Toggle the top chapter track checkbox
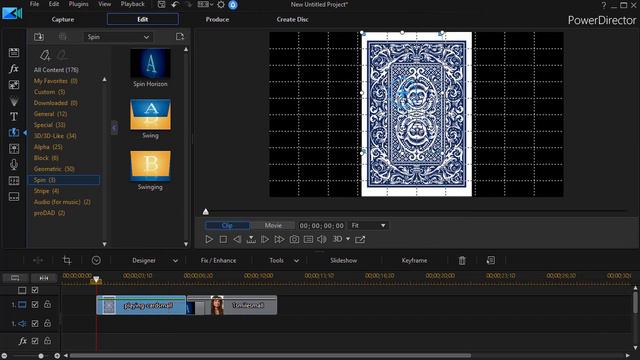The width and height of the screenshot is (640, 360). click(x=35, y=290)
